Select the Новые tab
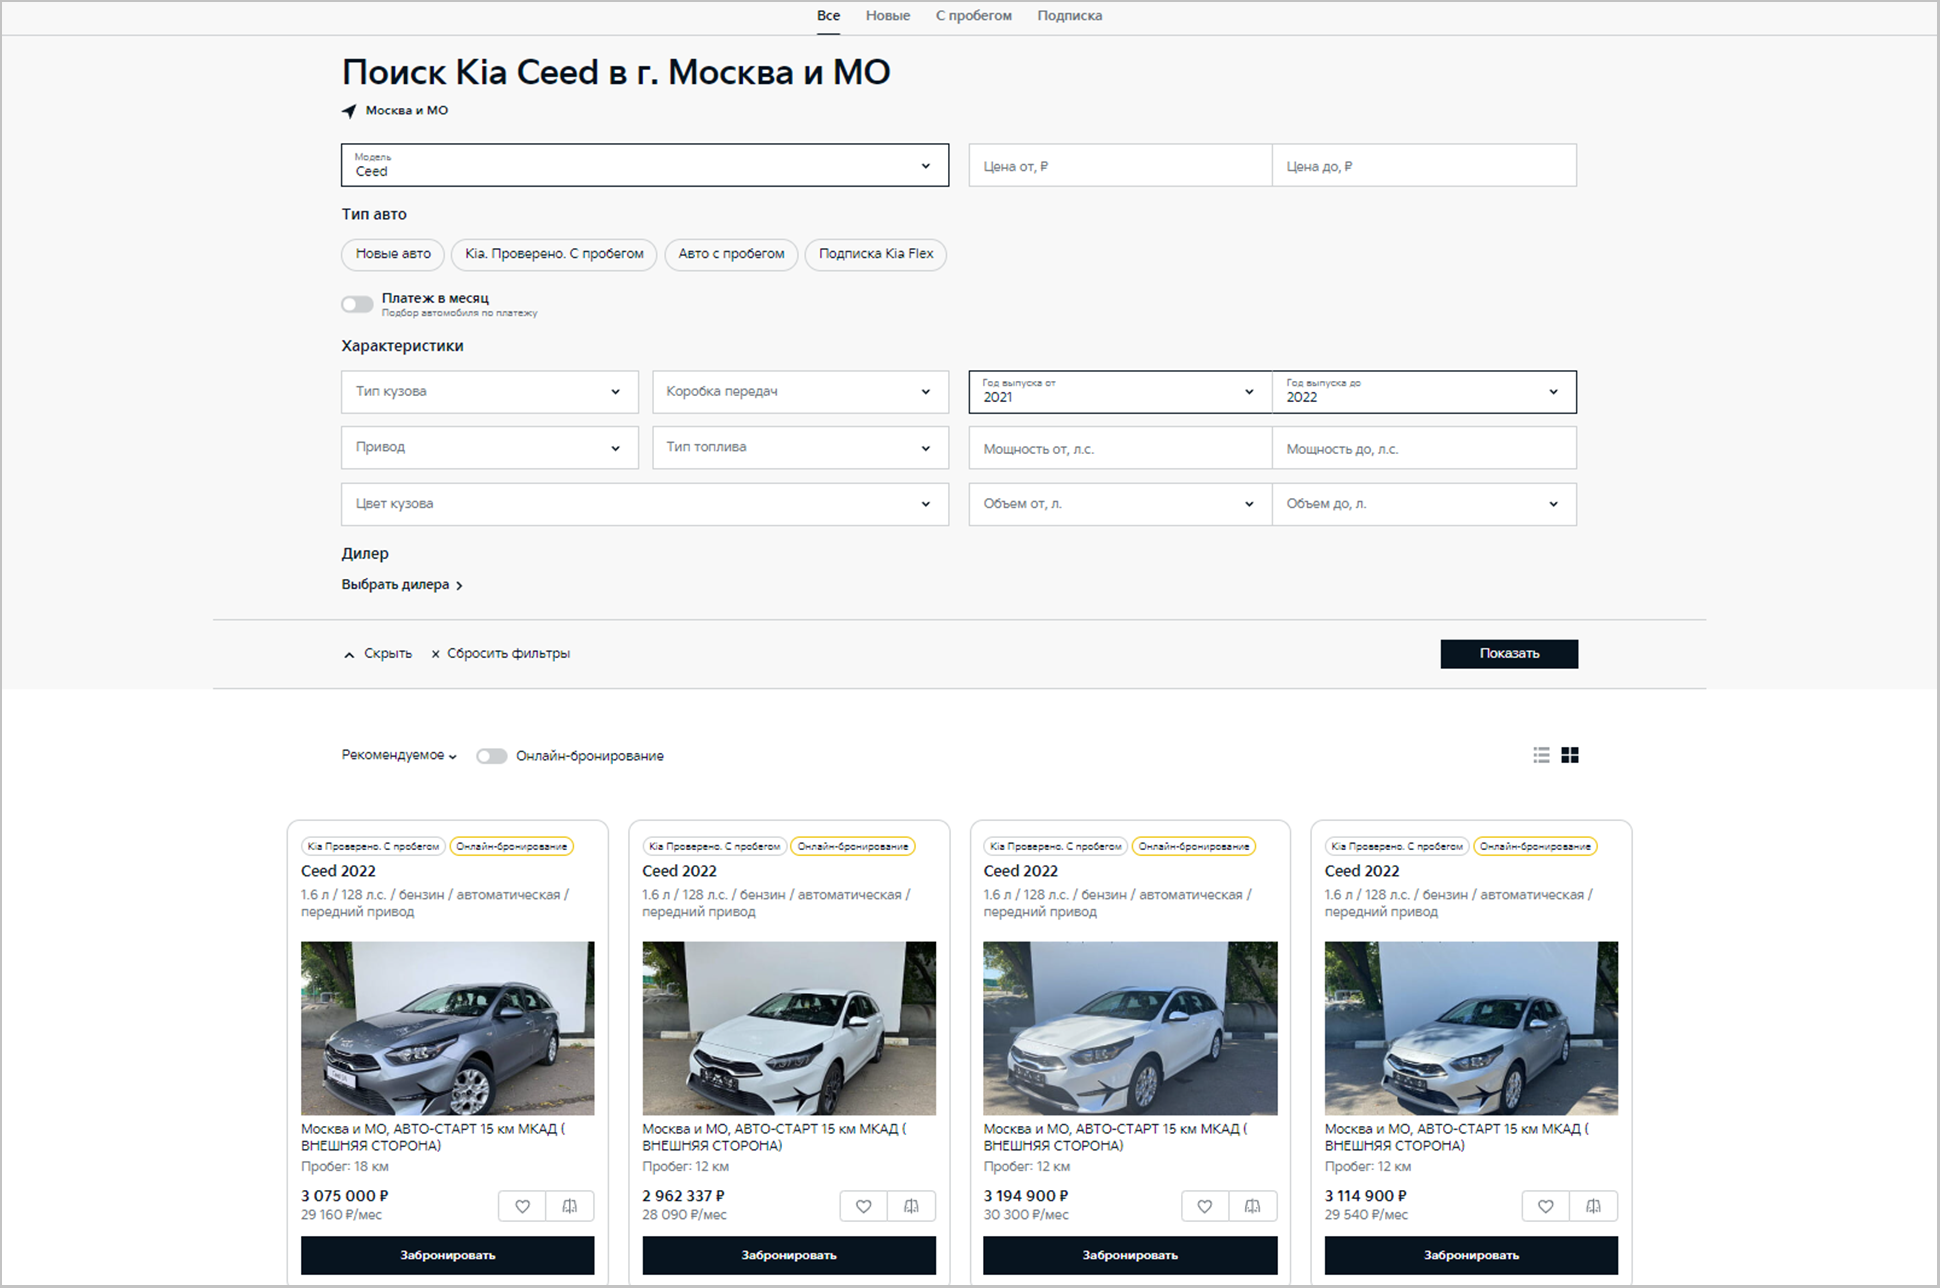The image size is (1940, 1288). pos(888,16)
